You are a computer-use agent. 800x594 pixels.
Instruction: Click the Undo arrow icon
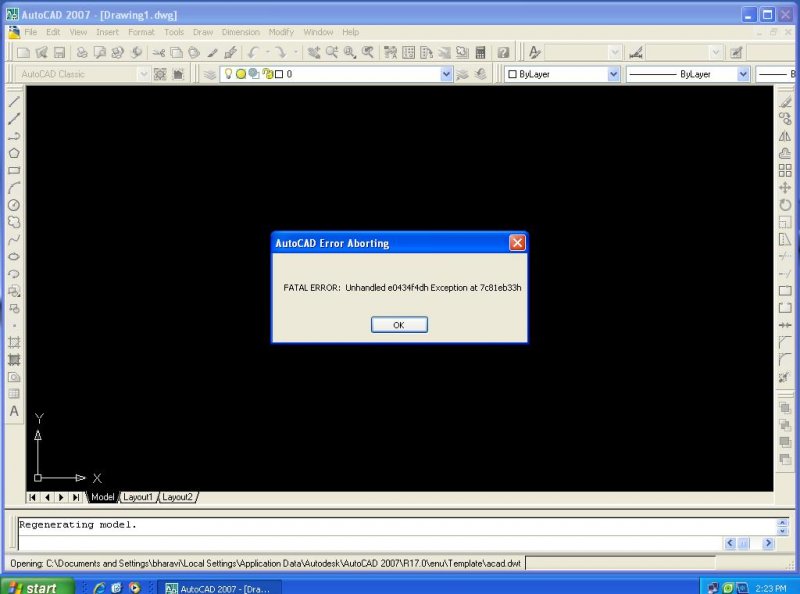click(253, 52)
